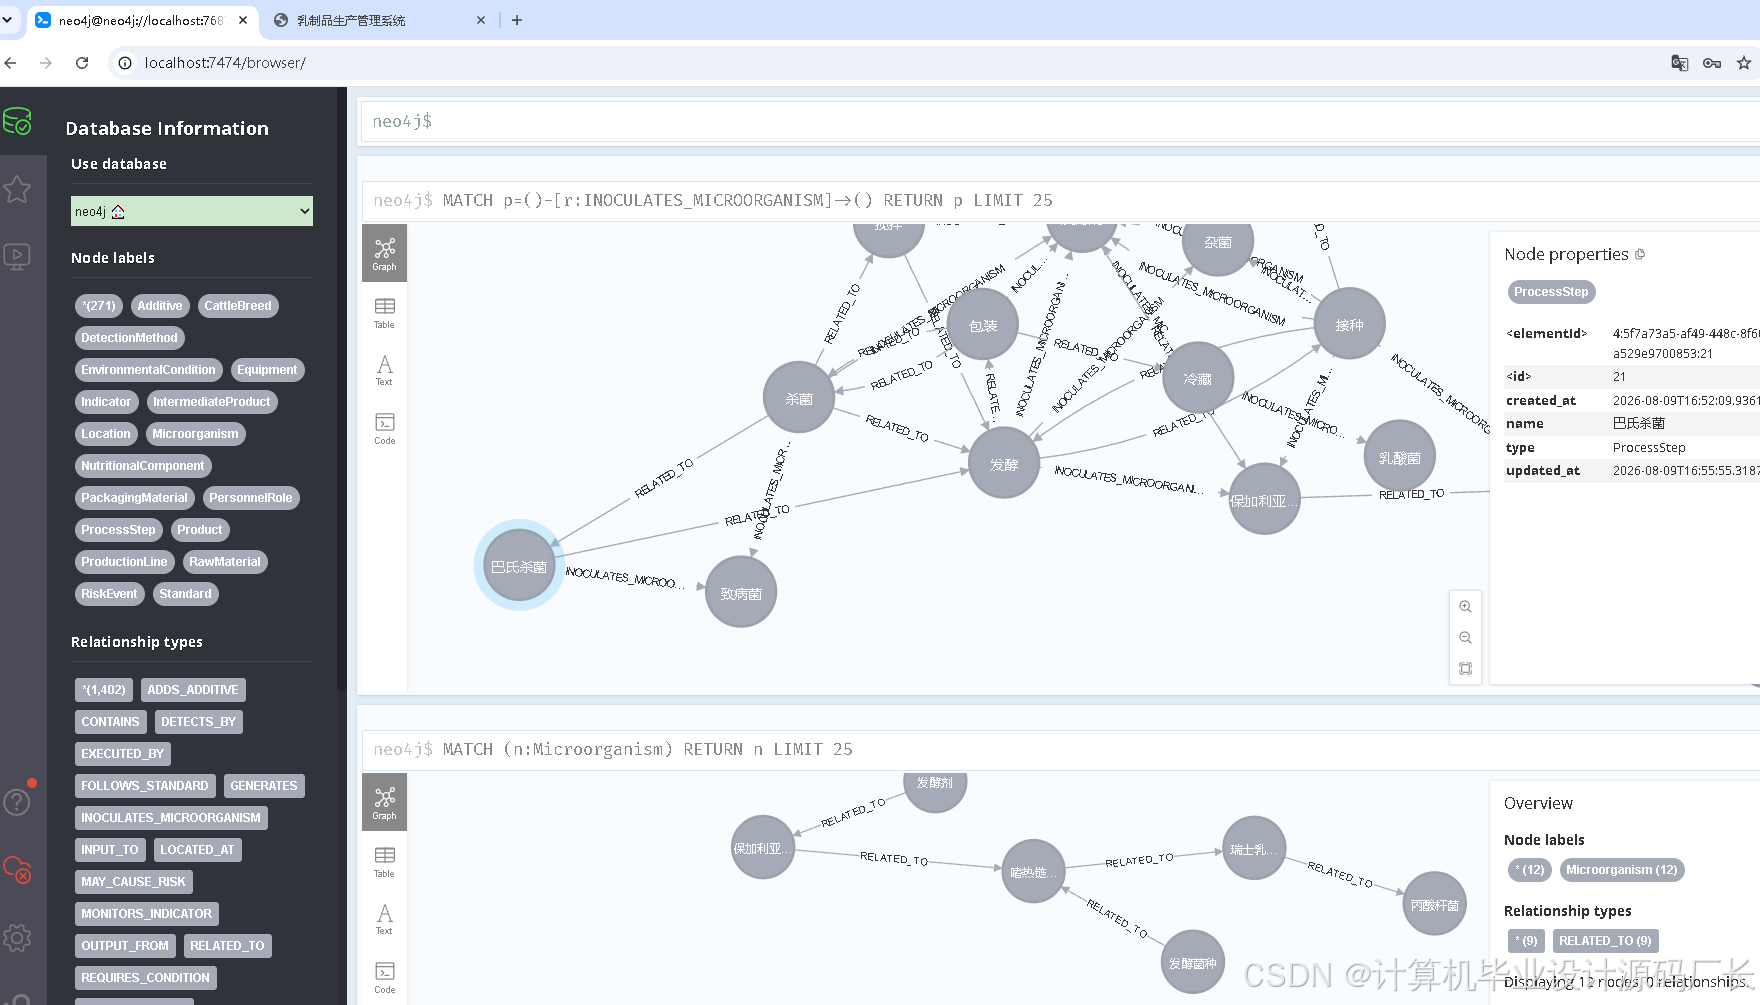Click the translate page icon
Image resolution: width=1760 pixels, height=1005 pixels.
click(x=1680, y=63)
